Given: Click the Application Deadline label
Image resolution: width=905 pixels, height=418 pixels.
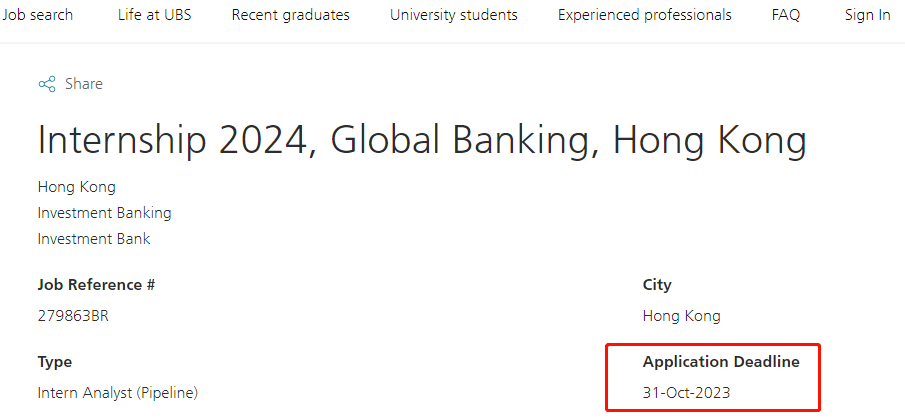Looking at the screenshot, I should pyautogui.click(x=721, y=363).
